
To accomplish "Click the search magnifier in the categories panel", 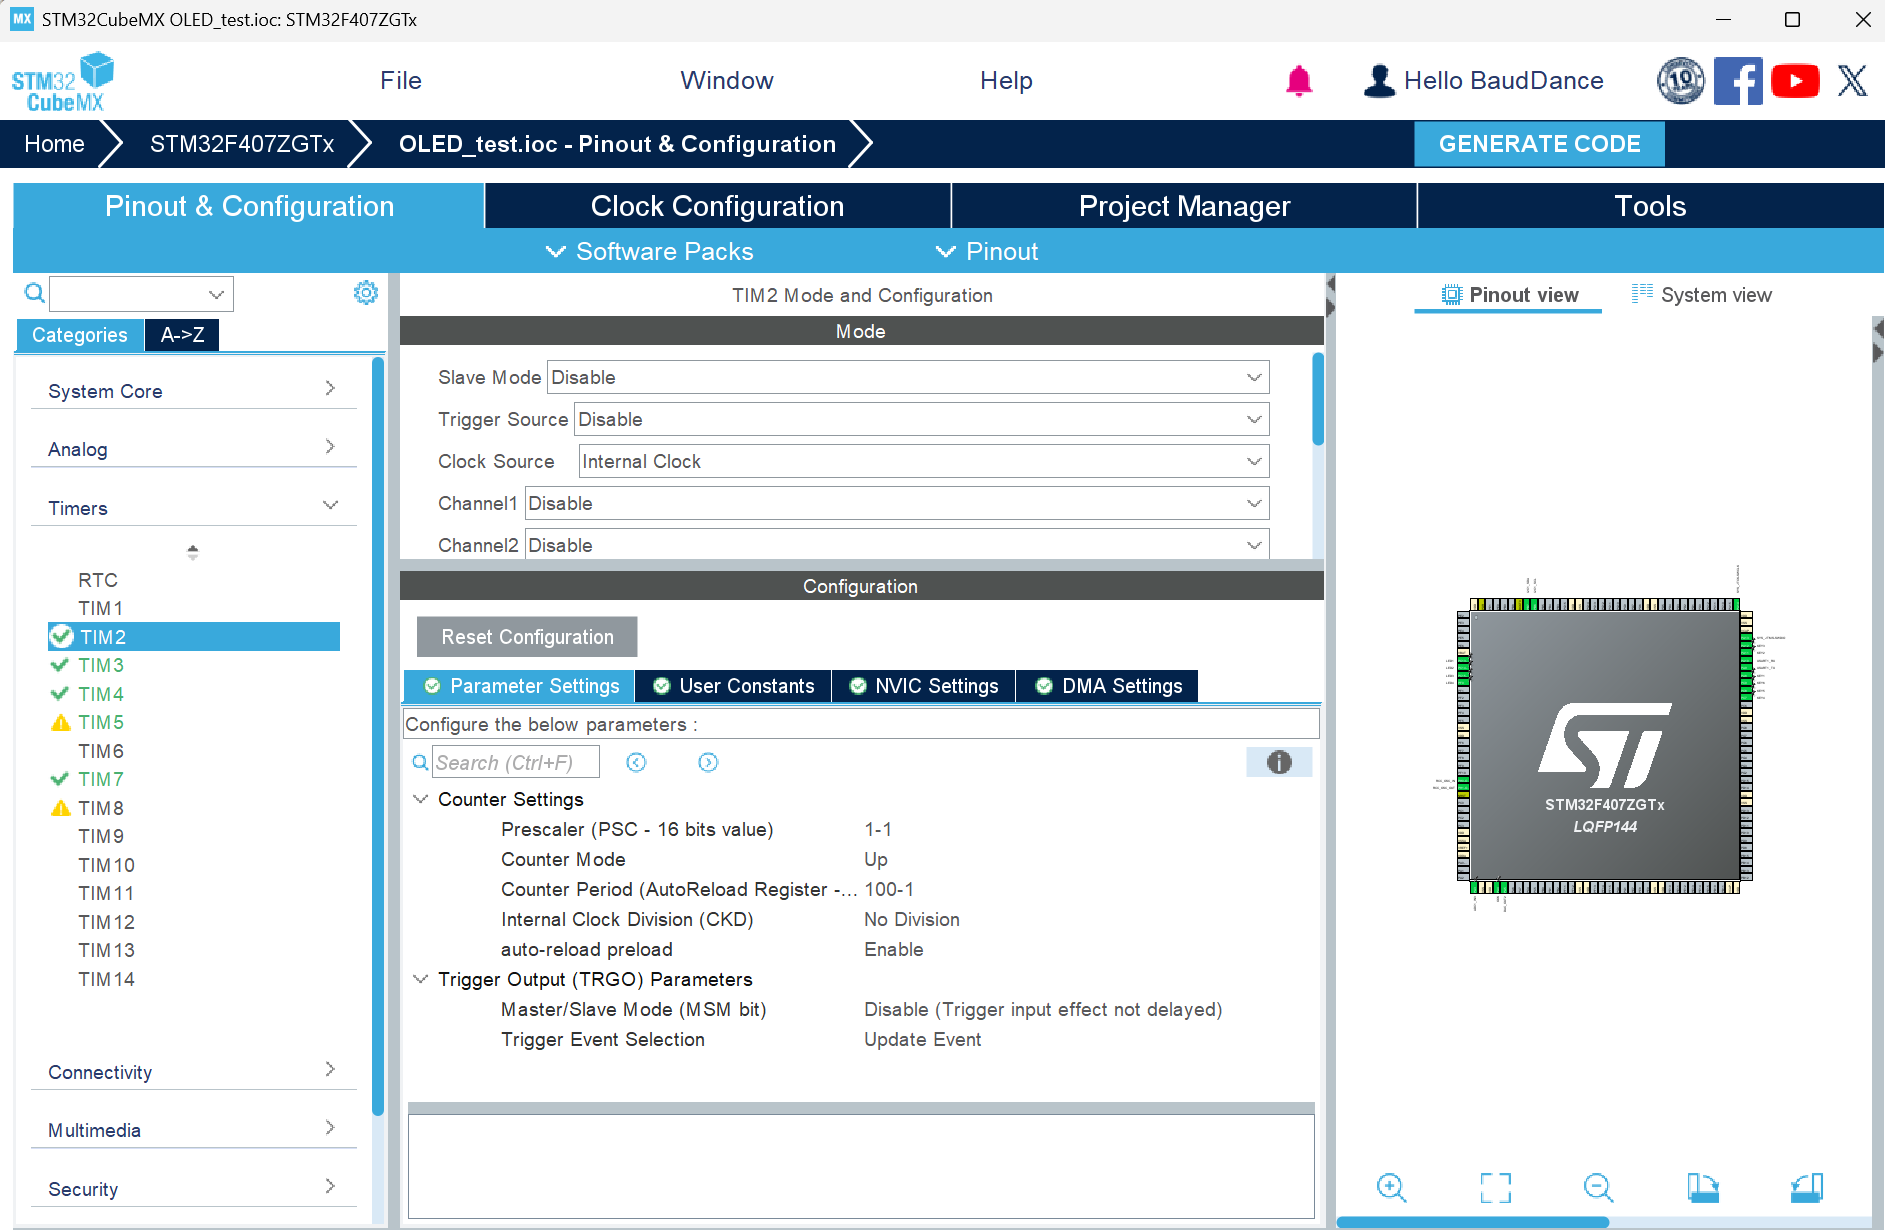I will (x=34, y=293).
